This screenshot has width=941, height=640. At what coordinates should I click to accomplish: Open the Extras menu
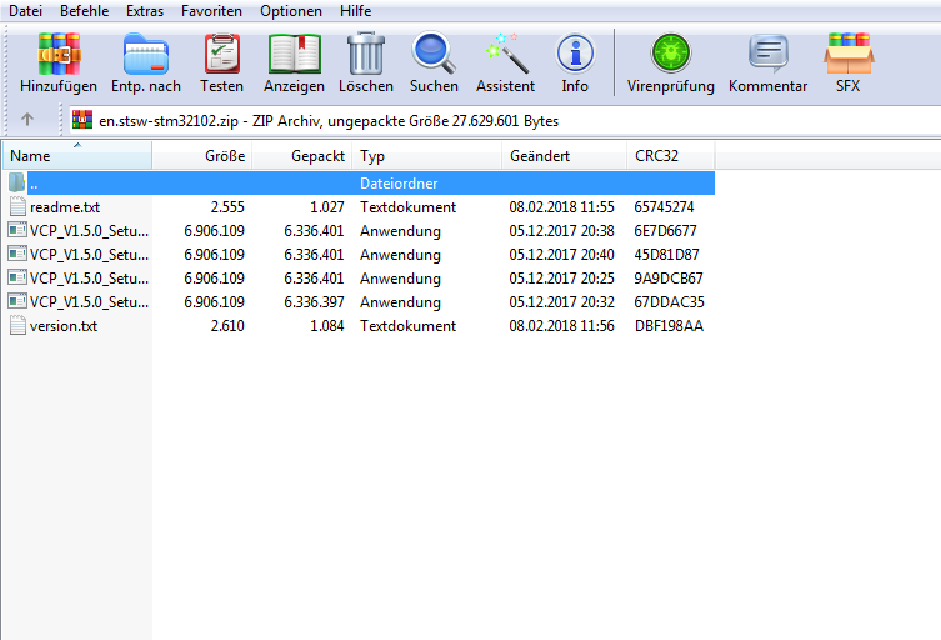[x=145, y=11]
